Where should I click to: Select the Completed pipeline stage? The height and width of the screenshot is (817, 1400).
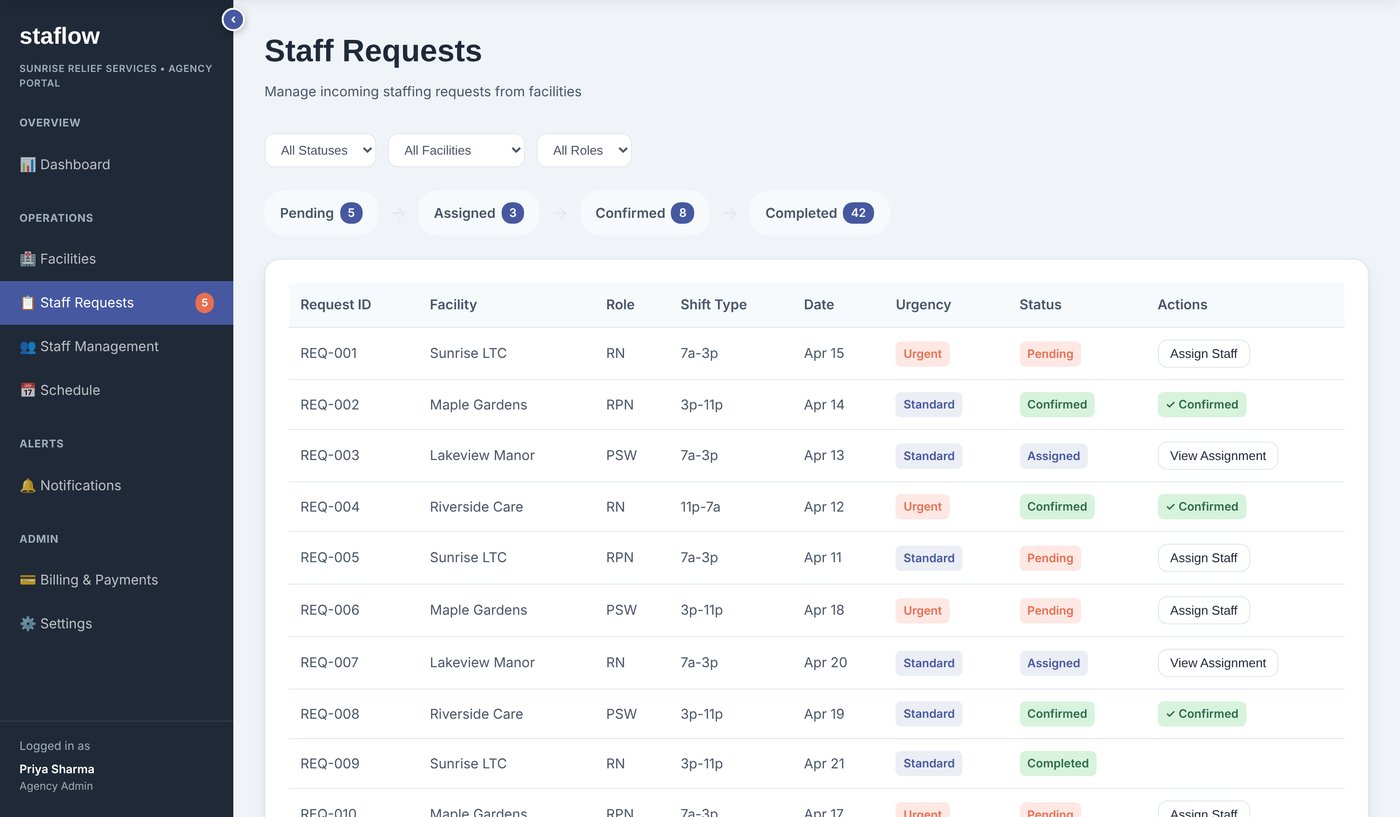click(x=819, y=213)
